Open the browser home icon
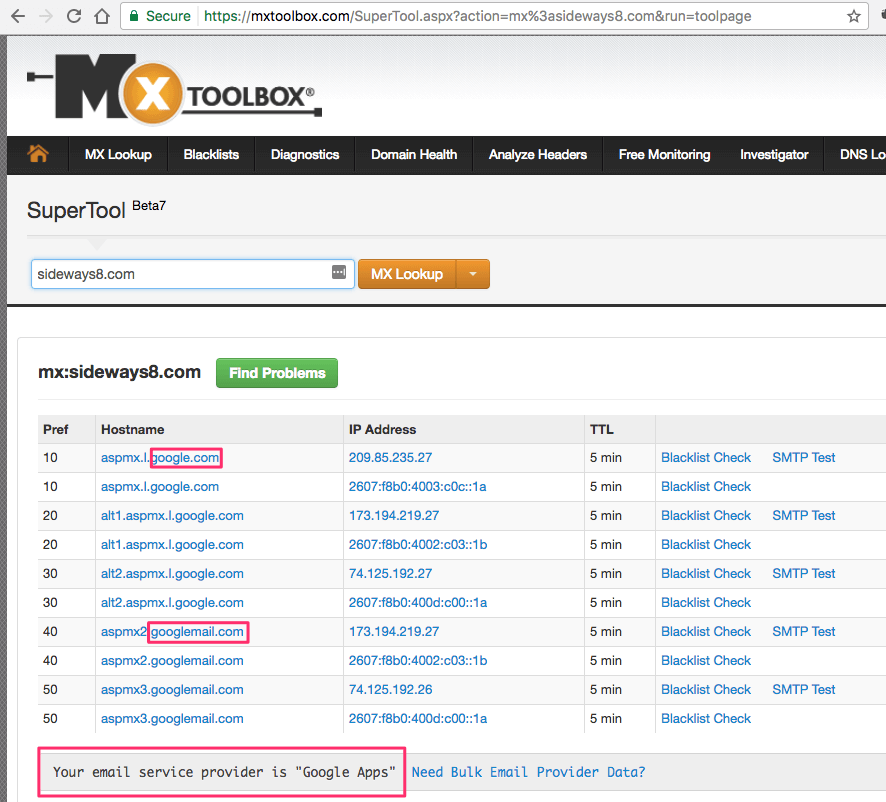This screenshot has width=886, height=802. 103,16
